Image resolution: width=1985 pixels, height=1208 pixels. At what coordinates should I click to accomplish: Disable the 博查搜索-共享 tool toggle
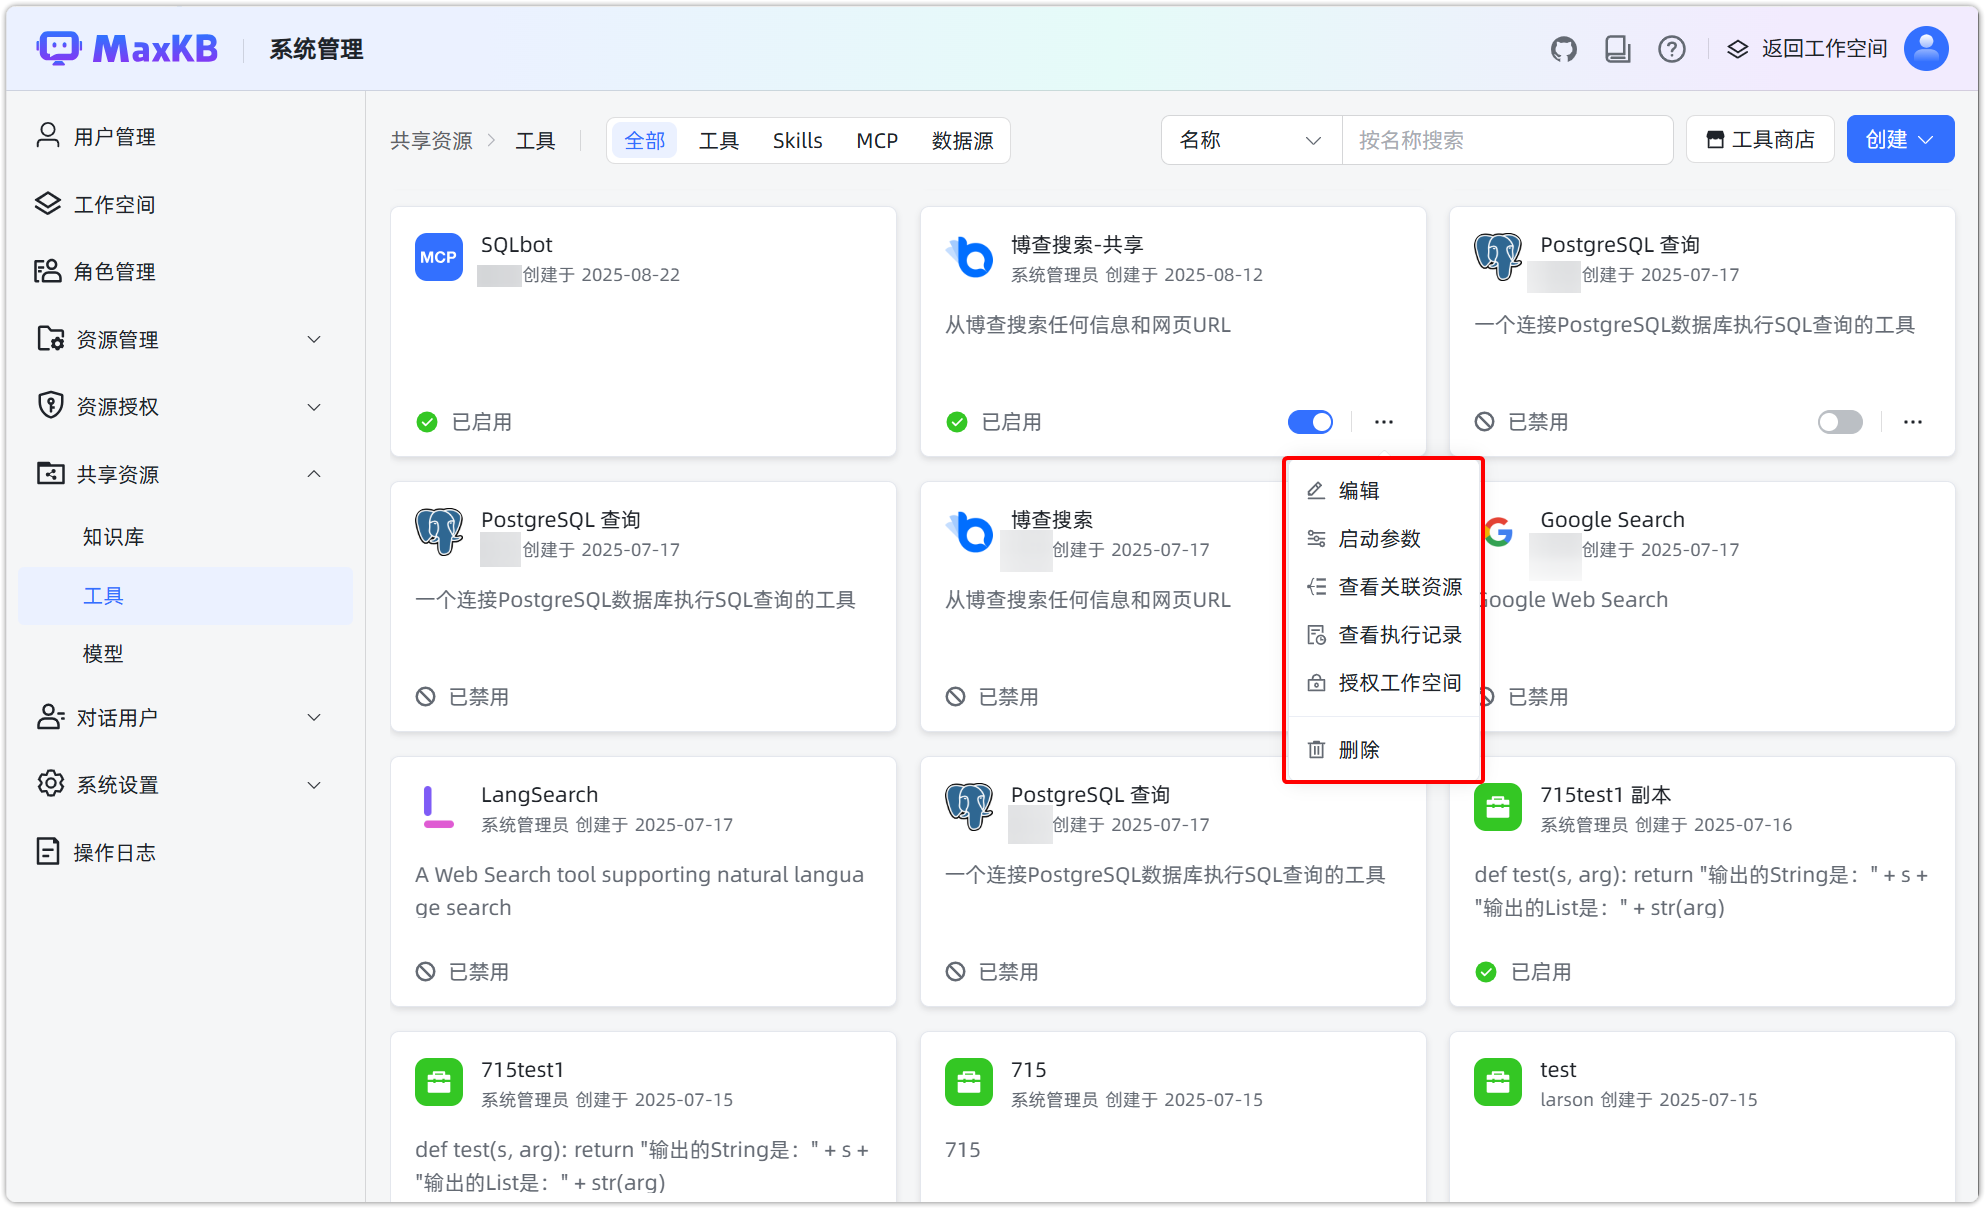(x=1310, y=421)
